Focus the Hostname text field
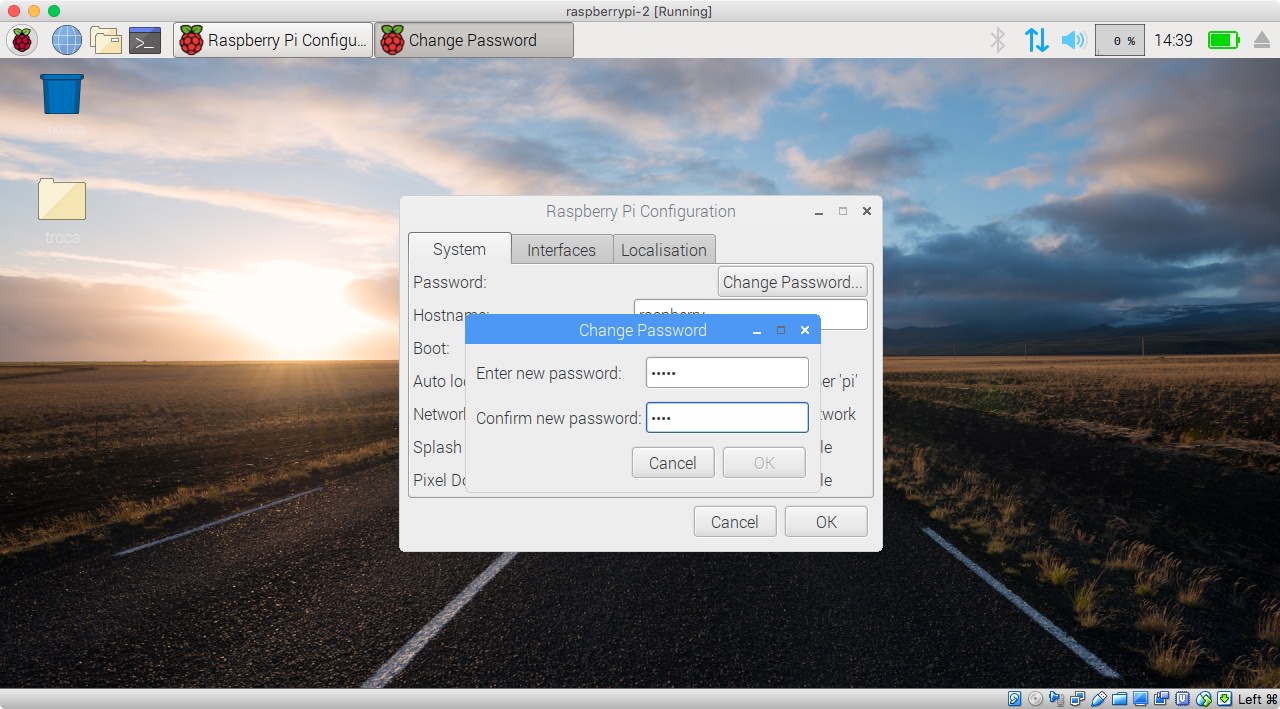 click(x=751, y=314)
